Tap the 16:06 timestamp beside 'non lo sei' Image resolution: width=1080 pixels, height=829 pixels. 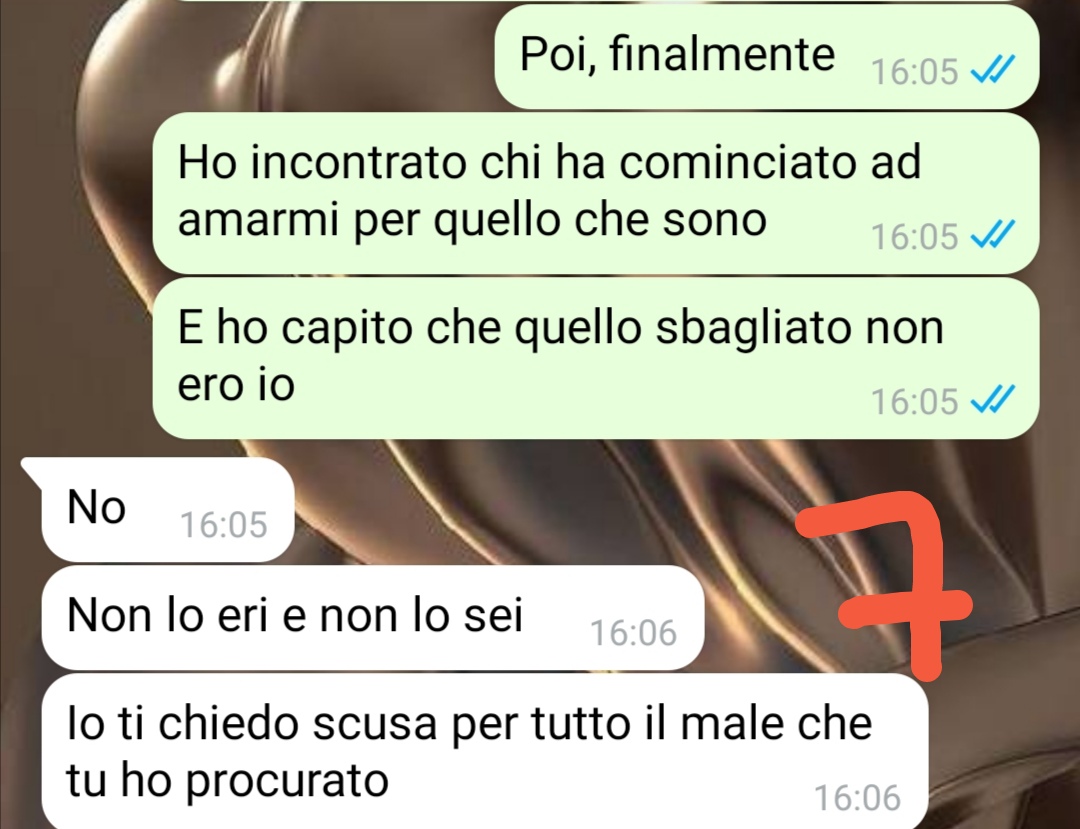pyautogui.click(x=634, y=633)
